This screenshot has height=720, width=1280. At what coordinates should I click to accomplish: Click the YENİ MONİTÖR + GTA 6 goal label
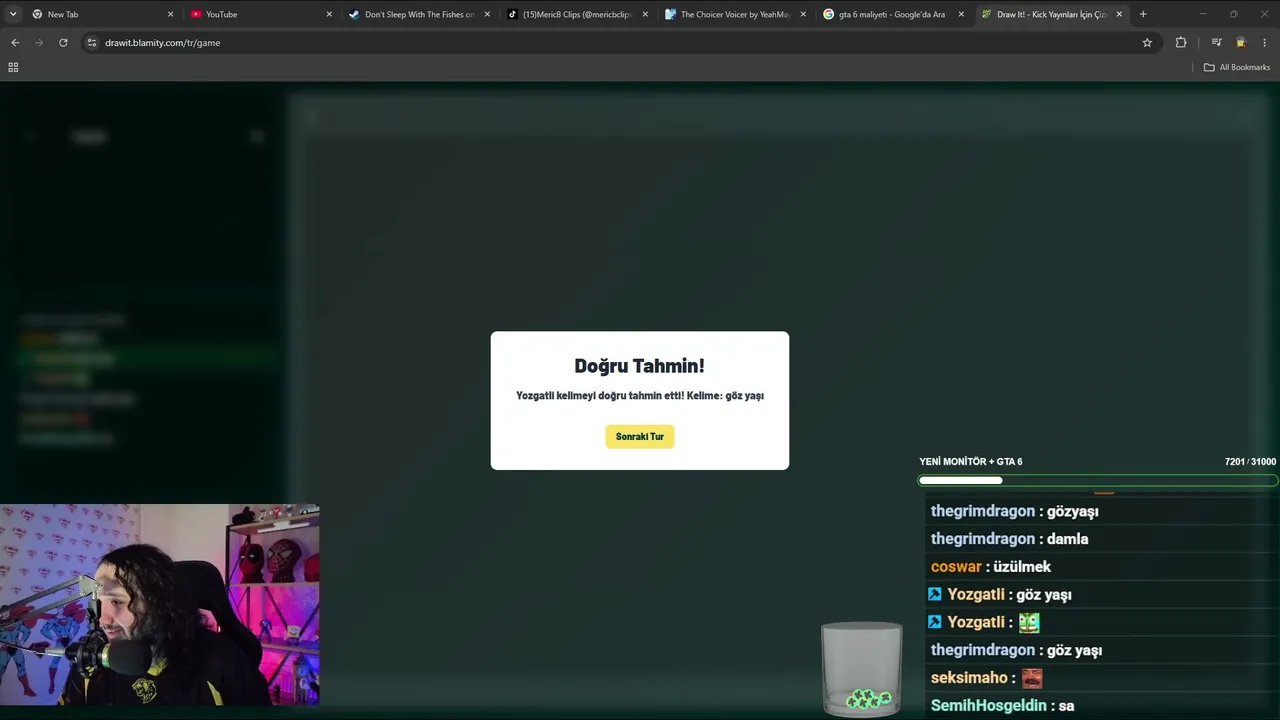click(x=970, y=461)
